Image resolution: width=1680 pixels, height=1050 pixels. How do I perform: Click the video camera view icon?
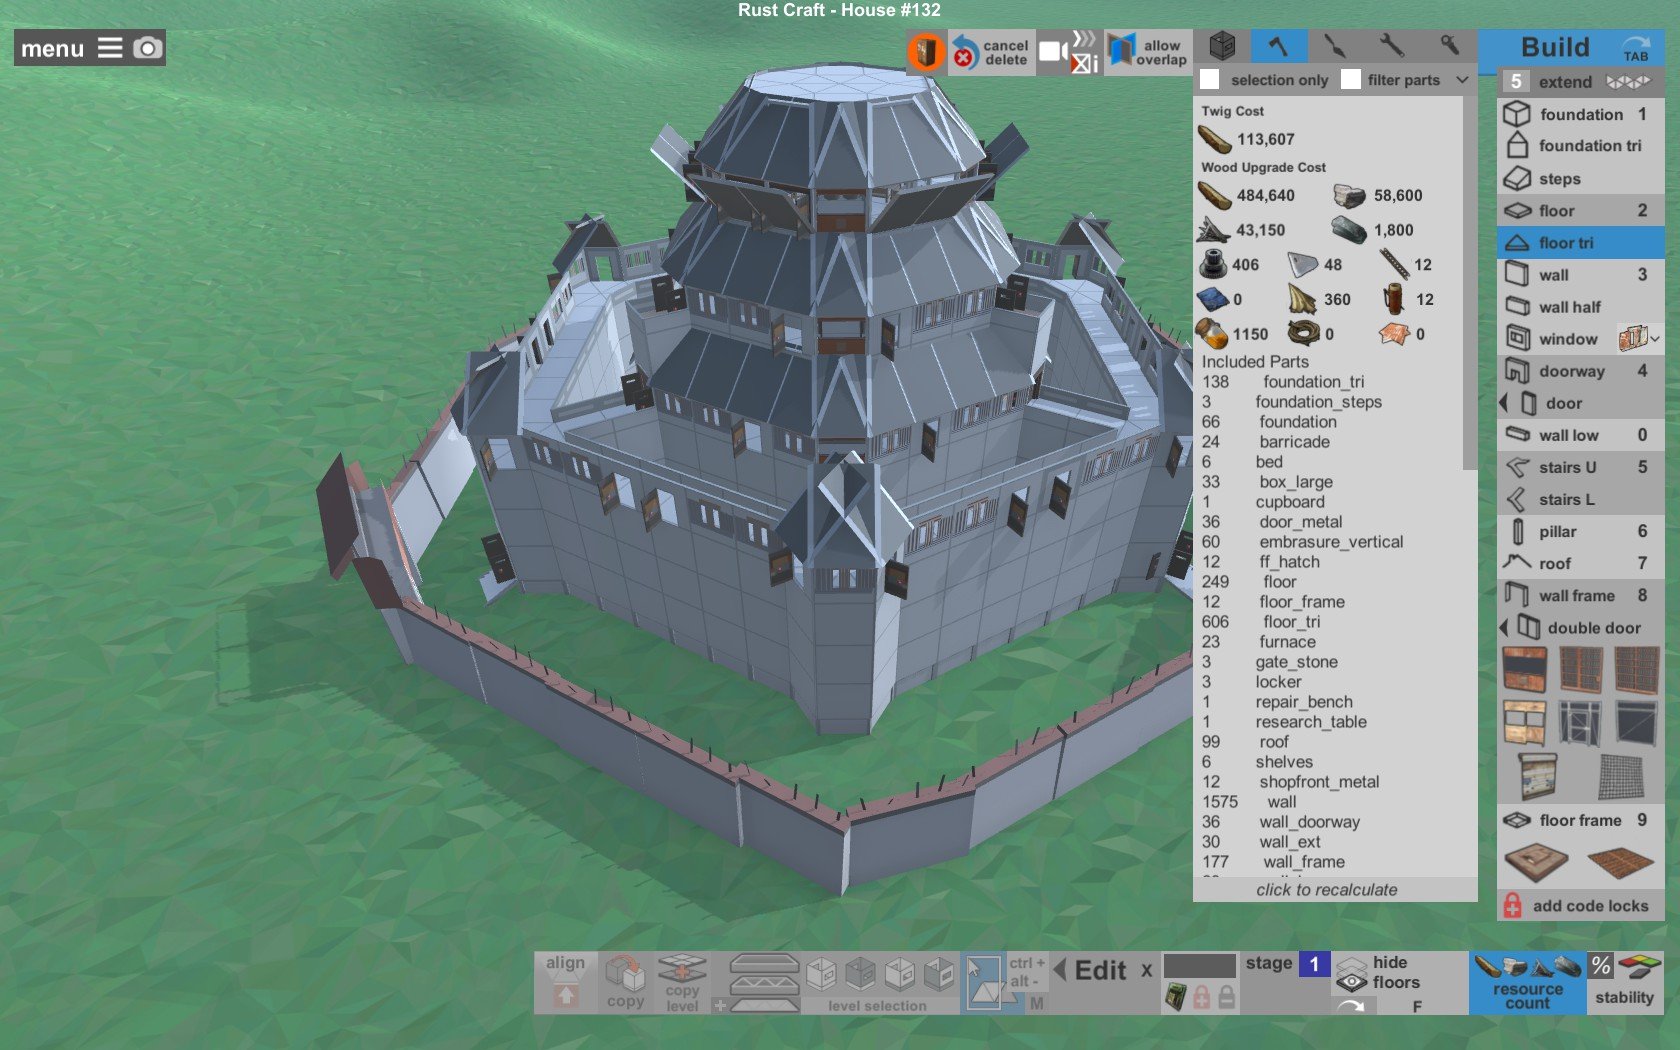click(x=1051, y=51)
